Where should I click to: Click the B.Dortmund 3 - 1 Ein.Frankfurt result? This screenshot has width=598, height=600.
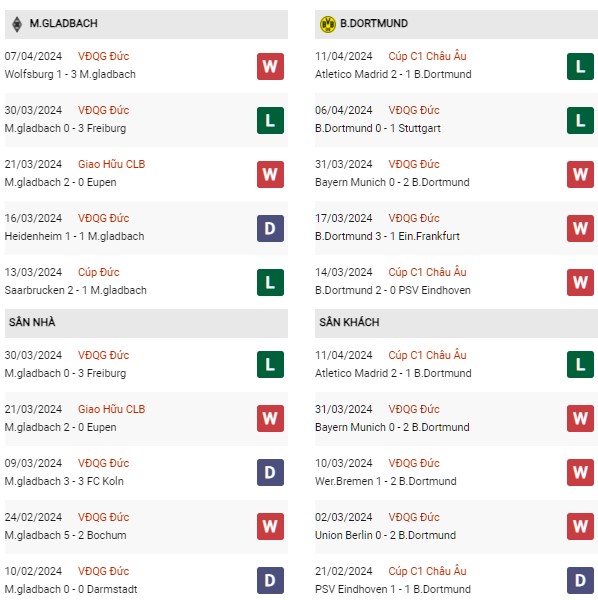(387, 236)
